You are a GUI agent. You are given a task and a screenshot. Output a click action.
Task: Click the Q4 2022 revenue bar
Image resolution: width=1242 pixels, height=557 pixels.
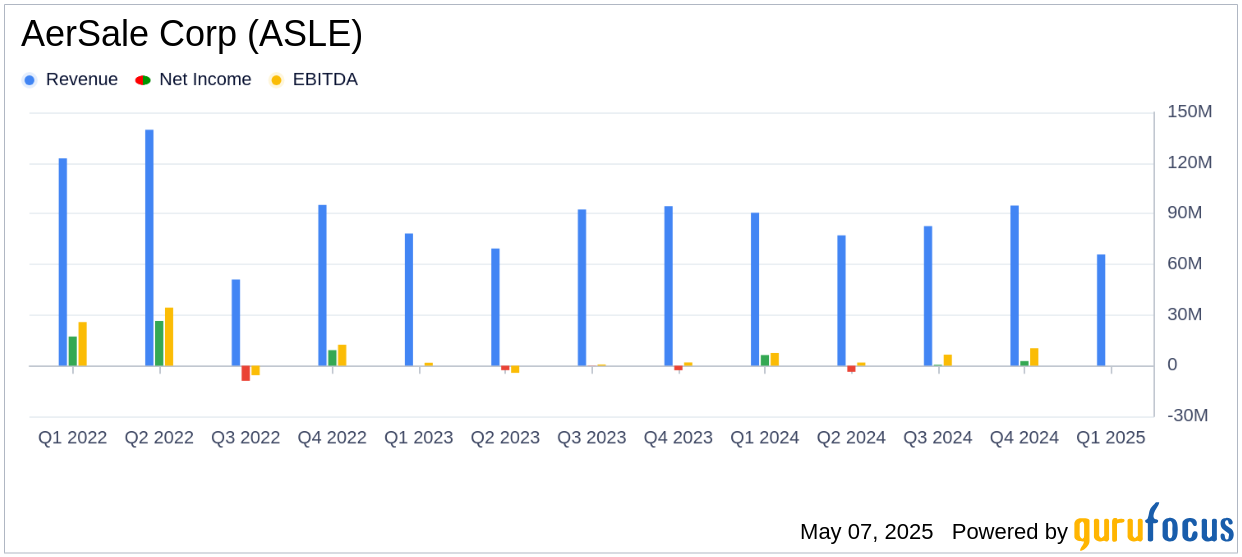[322, 286]
